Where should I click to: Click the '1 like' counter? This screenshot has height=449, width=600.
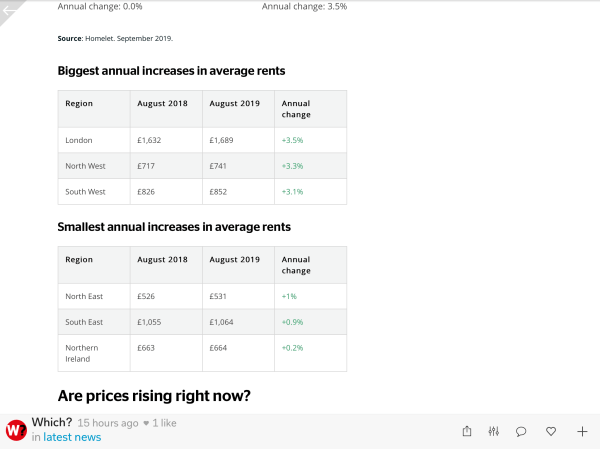pyautogui.click(x=160, y=423)
